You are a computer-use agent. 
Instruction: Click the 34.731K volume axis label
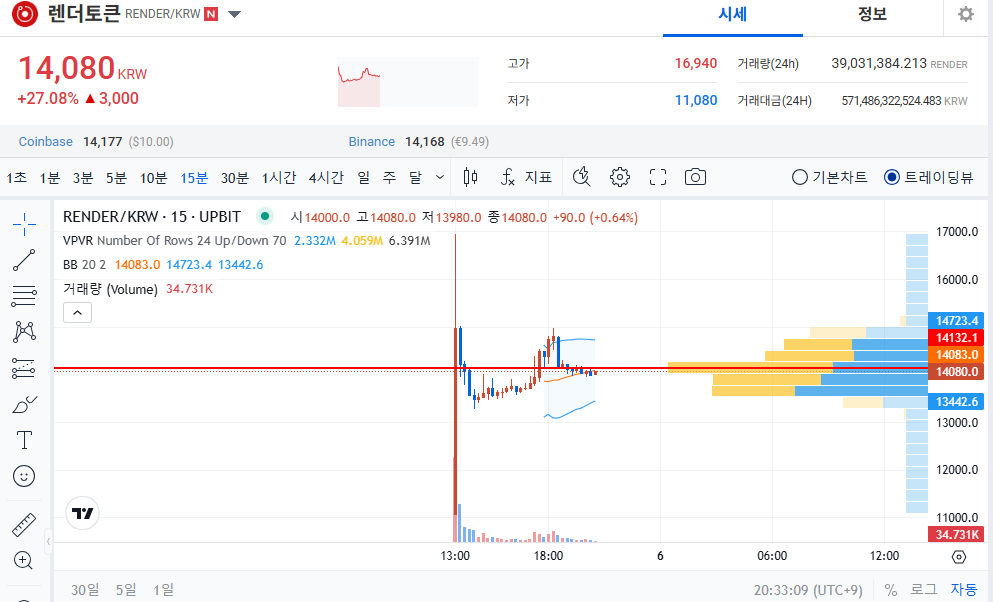pos(956,534)
